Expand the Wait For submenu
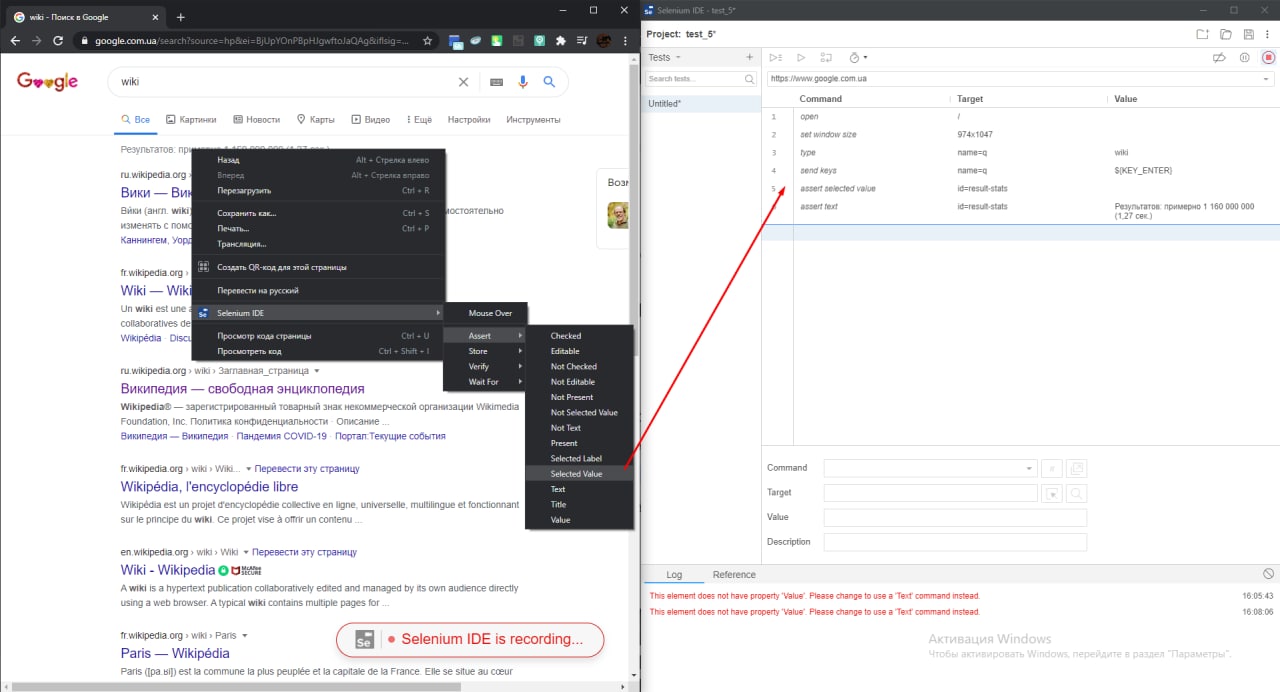1280x692 pixels. [x=485, y=382]
